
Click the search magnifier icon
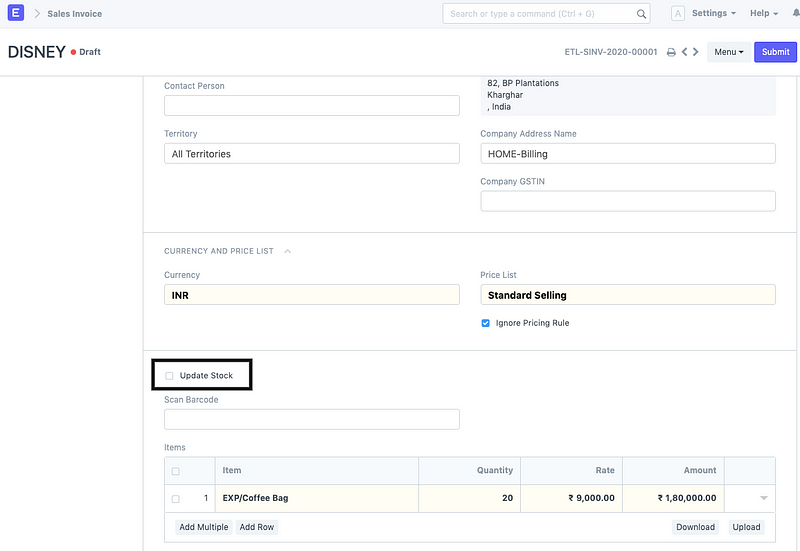(x=641, y=14)
